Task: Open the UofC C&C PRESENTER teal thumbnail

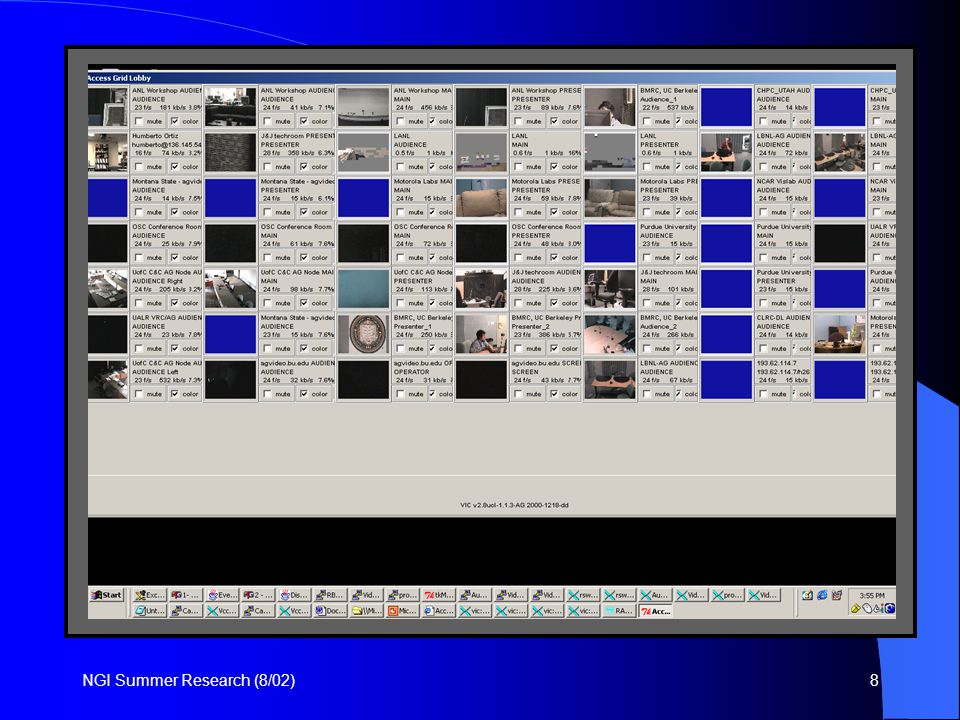Action: coord(364,288)
